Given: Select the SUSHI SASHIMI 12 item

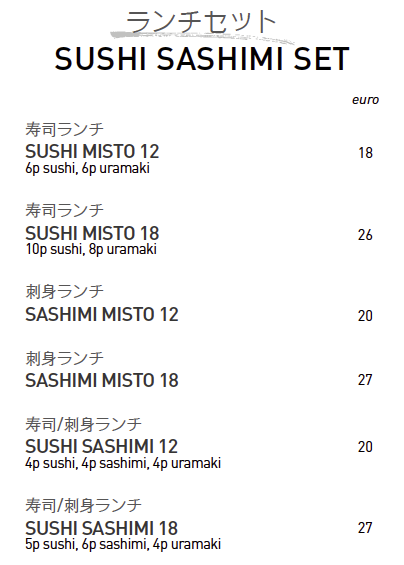Looking at the screenshot, I should click(102, 446).
